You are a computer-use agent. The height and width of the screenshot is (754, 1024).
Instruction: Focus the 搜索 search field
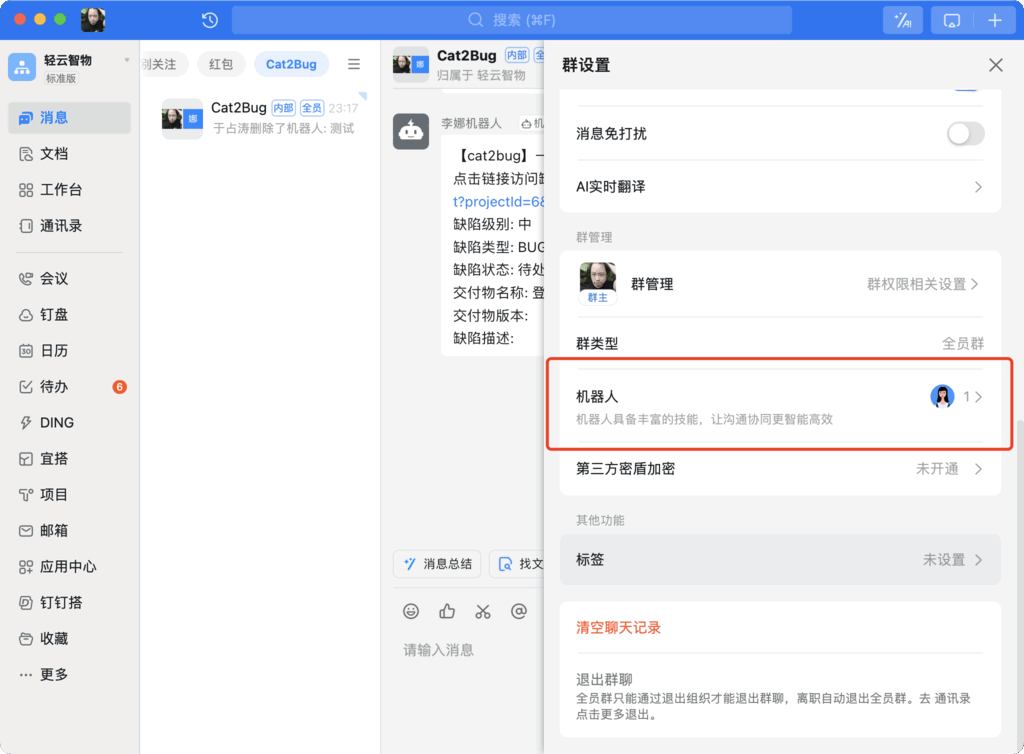512,20
